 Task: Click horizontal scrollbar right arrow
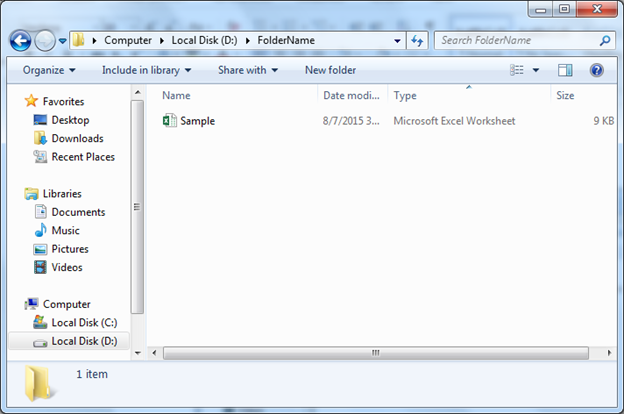coord(609,353)
